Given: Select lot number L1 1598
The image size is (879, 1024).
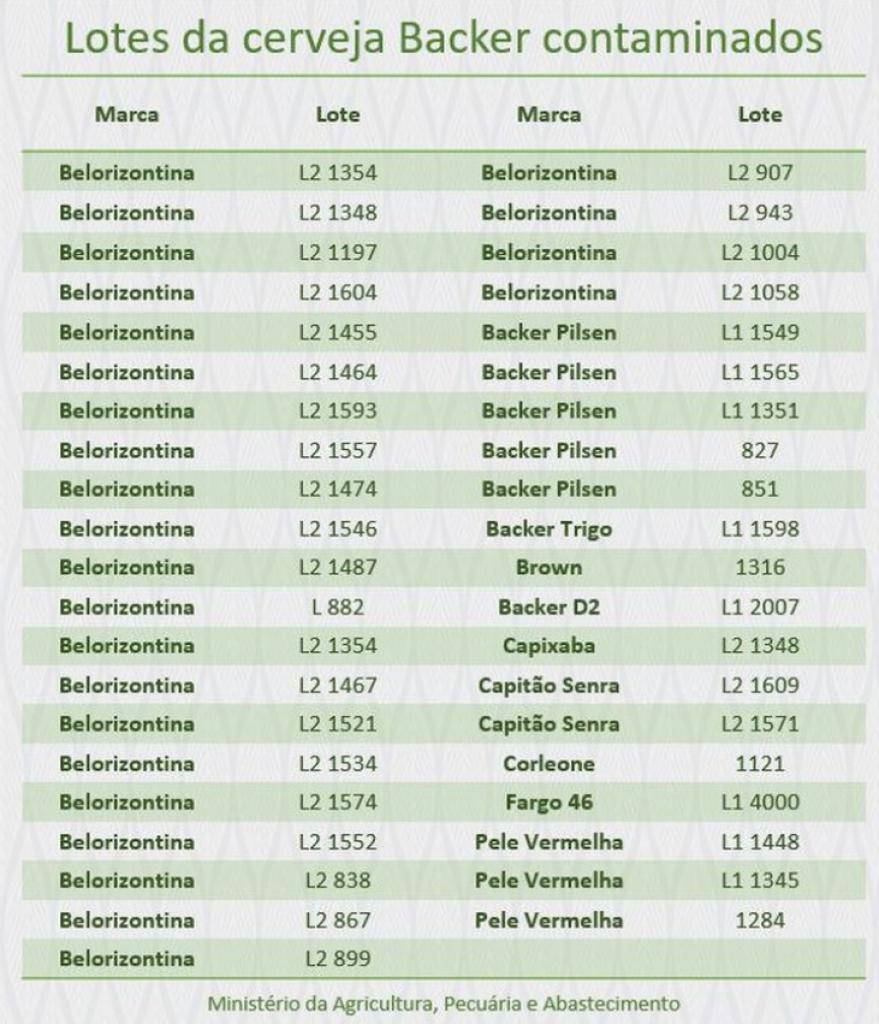Looking at the screenshot, I should click(760, 529).
